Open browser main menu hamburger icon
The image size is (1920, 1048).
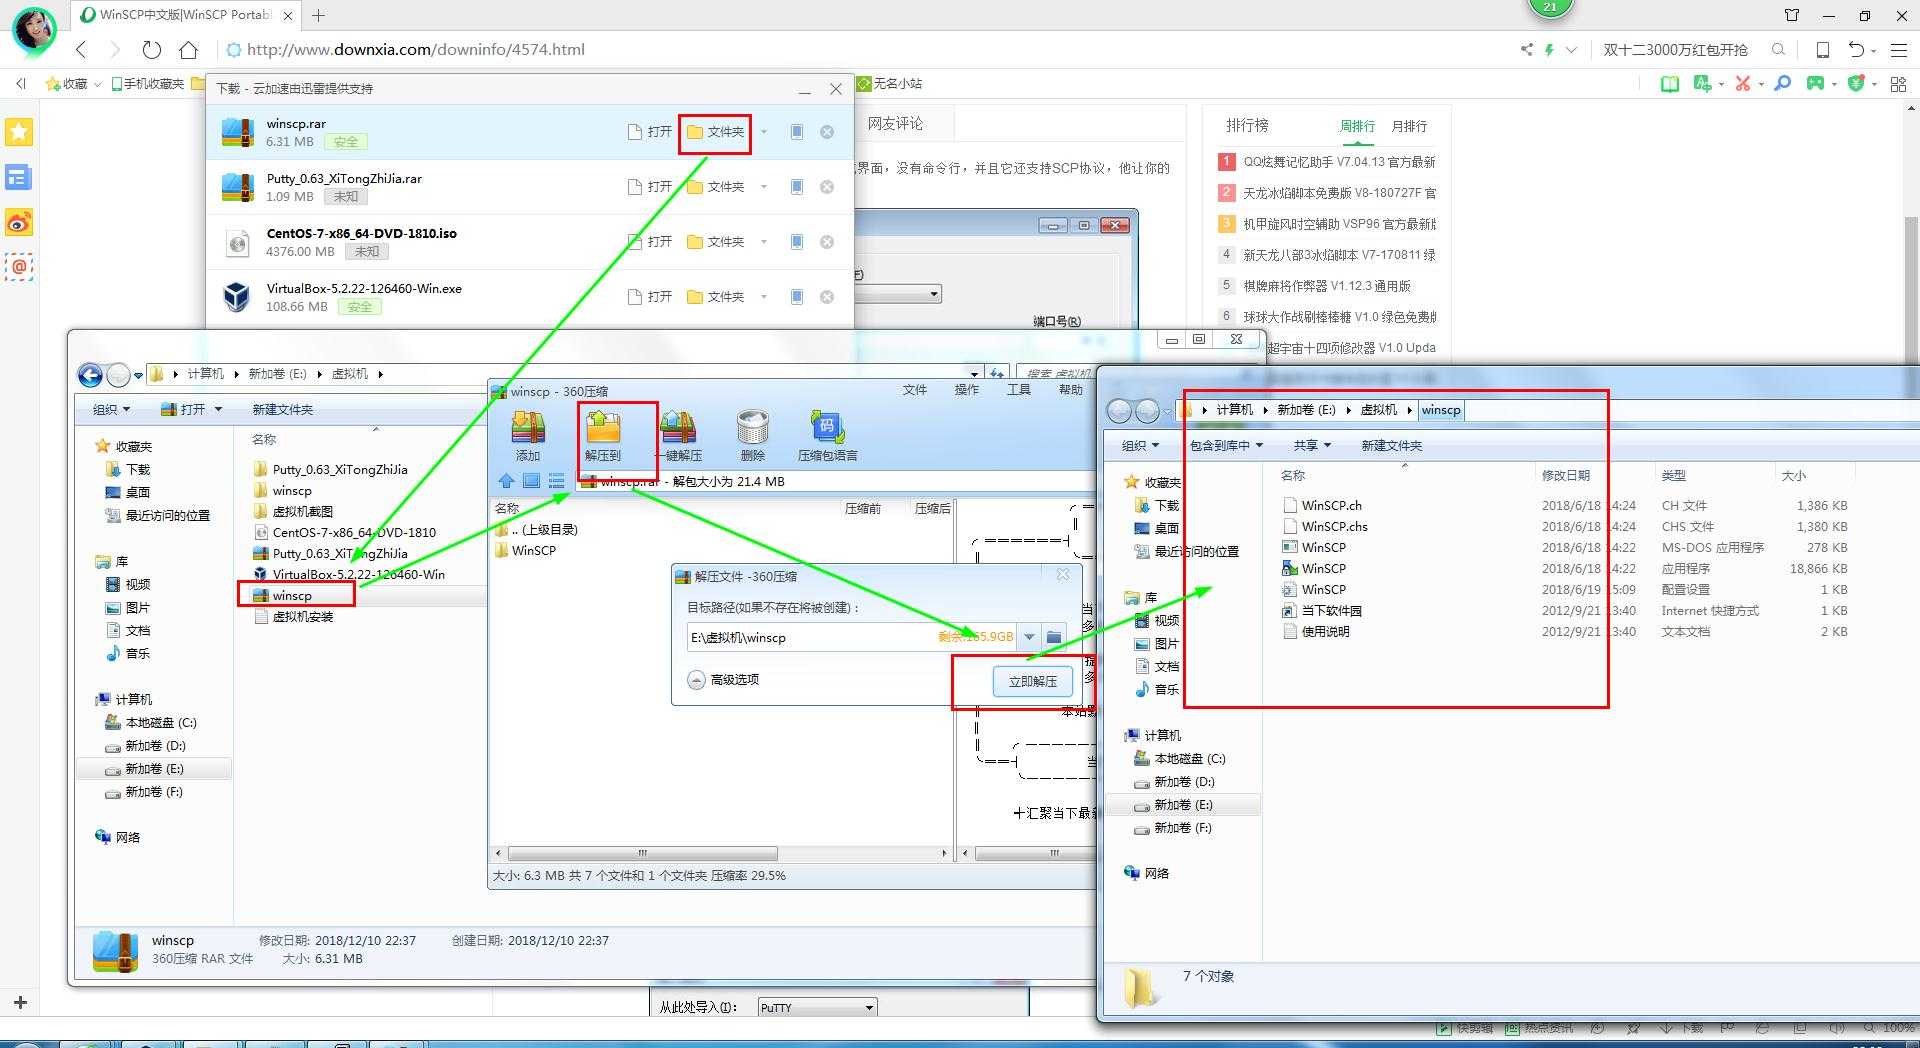(1898, 49)
